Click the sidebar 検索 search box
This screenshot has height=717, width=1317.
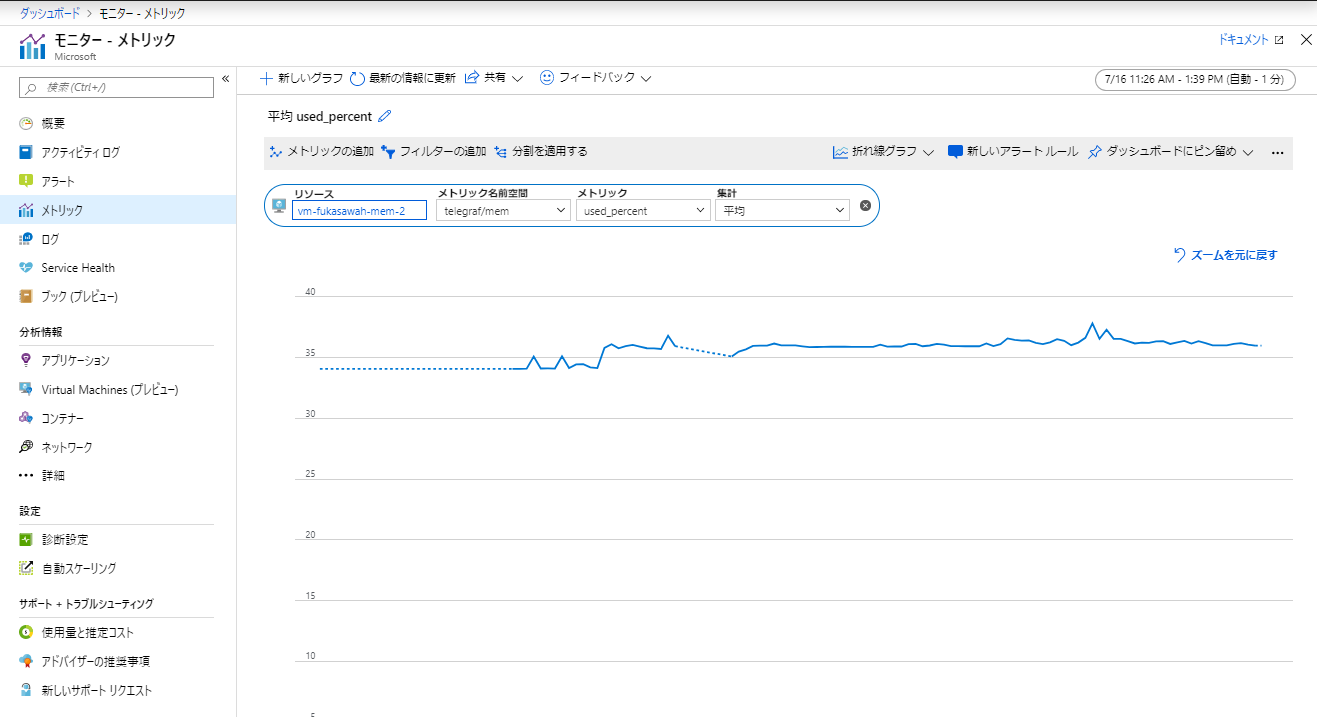(117, 88)
